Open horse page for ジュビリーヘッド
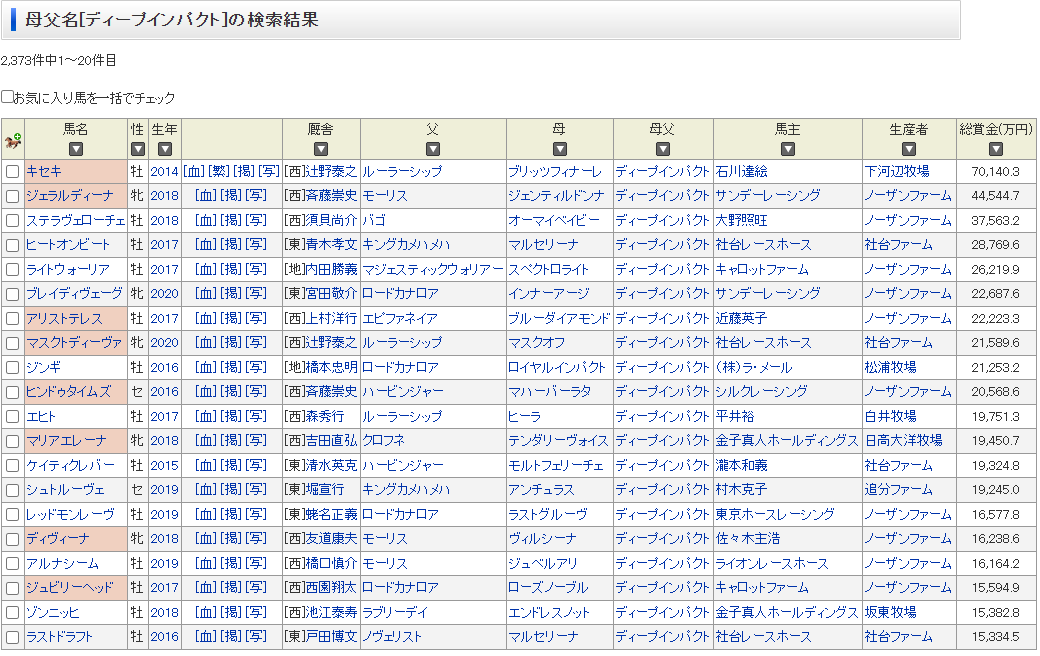The width and height of the screenshot is (1040, 656). [70, 588]
